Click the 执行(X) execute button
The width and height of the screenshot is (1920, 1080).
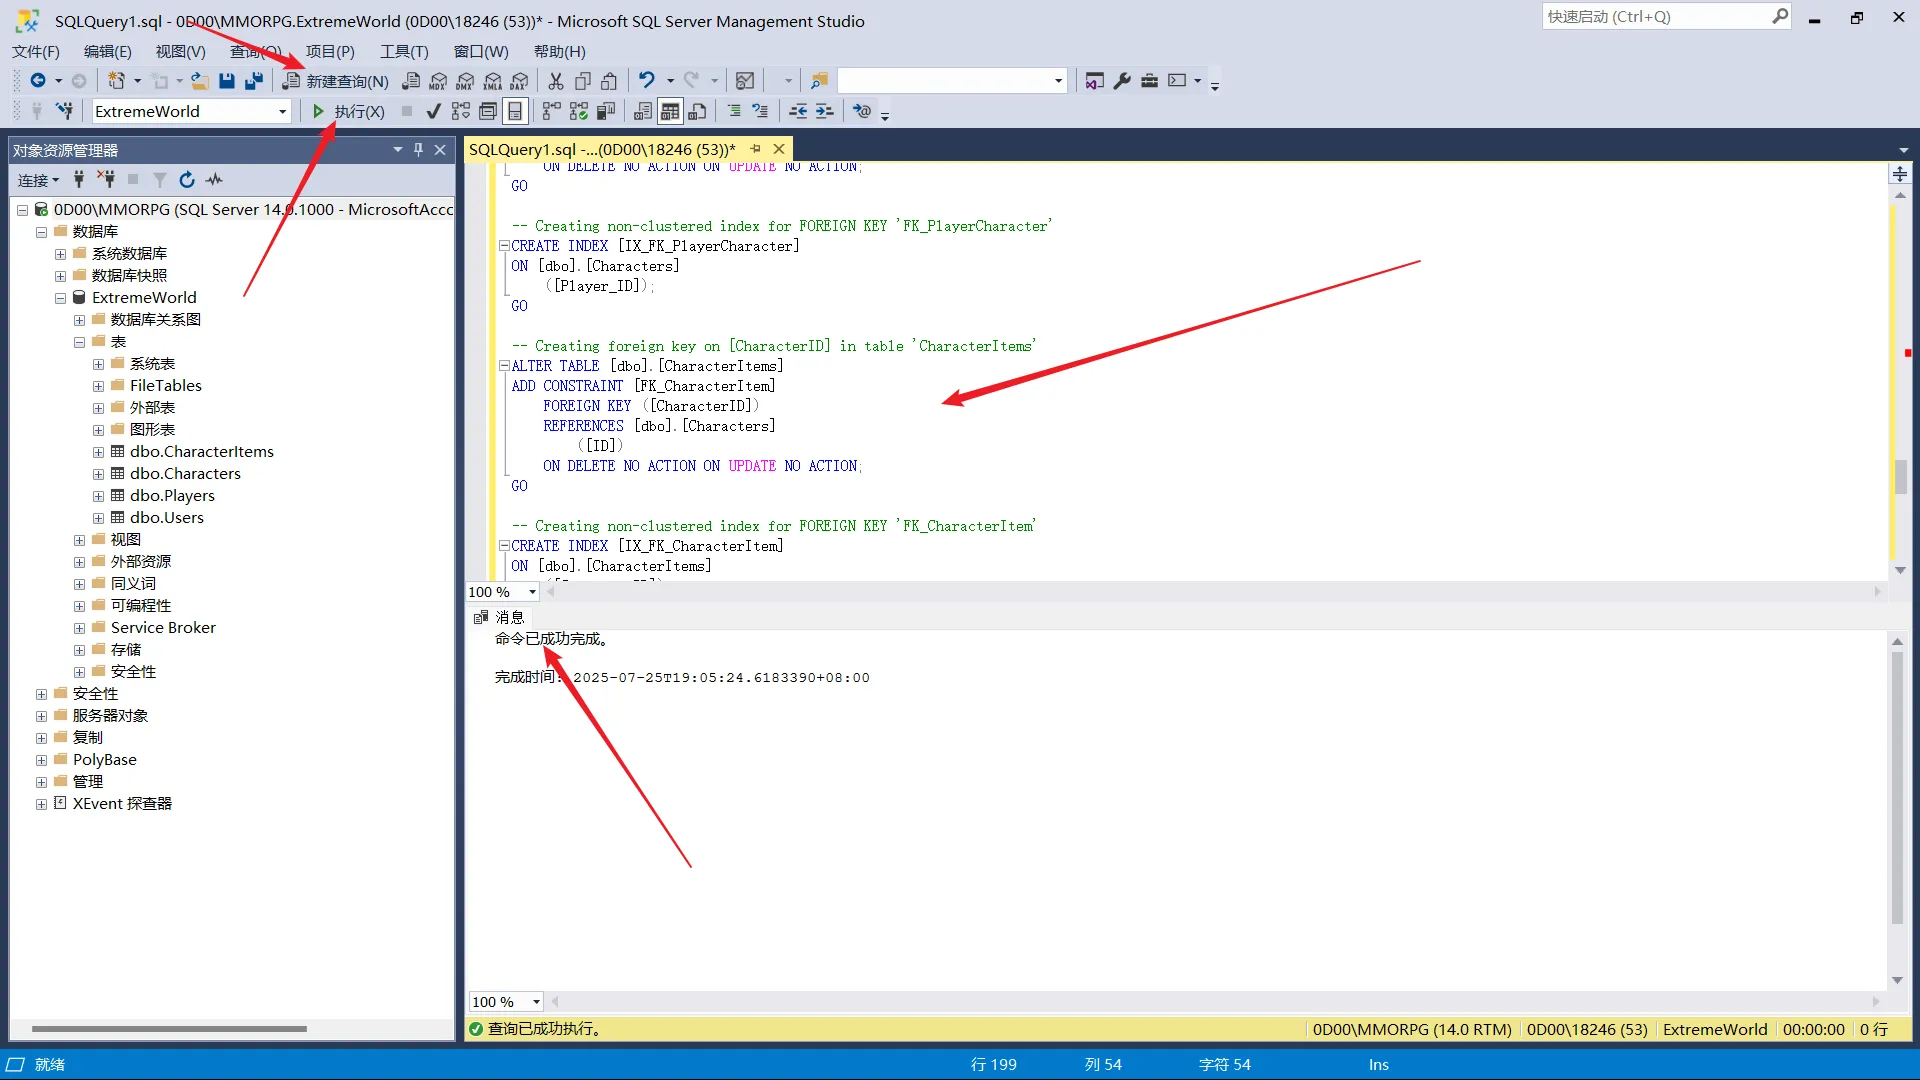pos(348,111)
